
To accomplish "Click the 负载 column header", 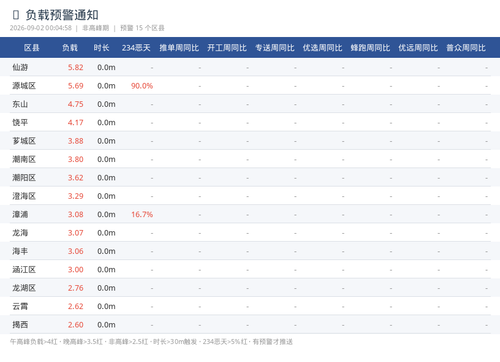I will tap(70, 48).
